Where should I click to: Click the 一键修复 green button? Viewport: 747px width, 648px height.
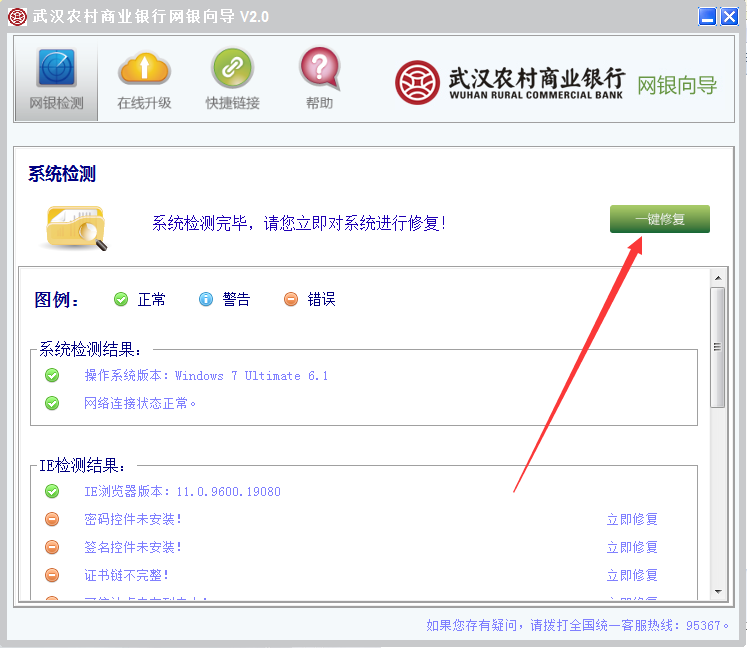point(660,219)
